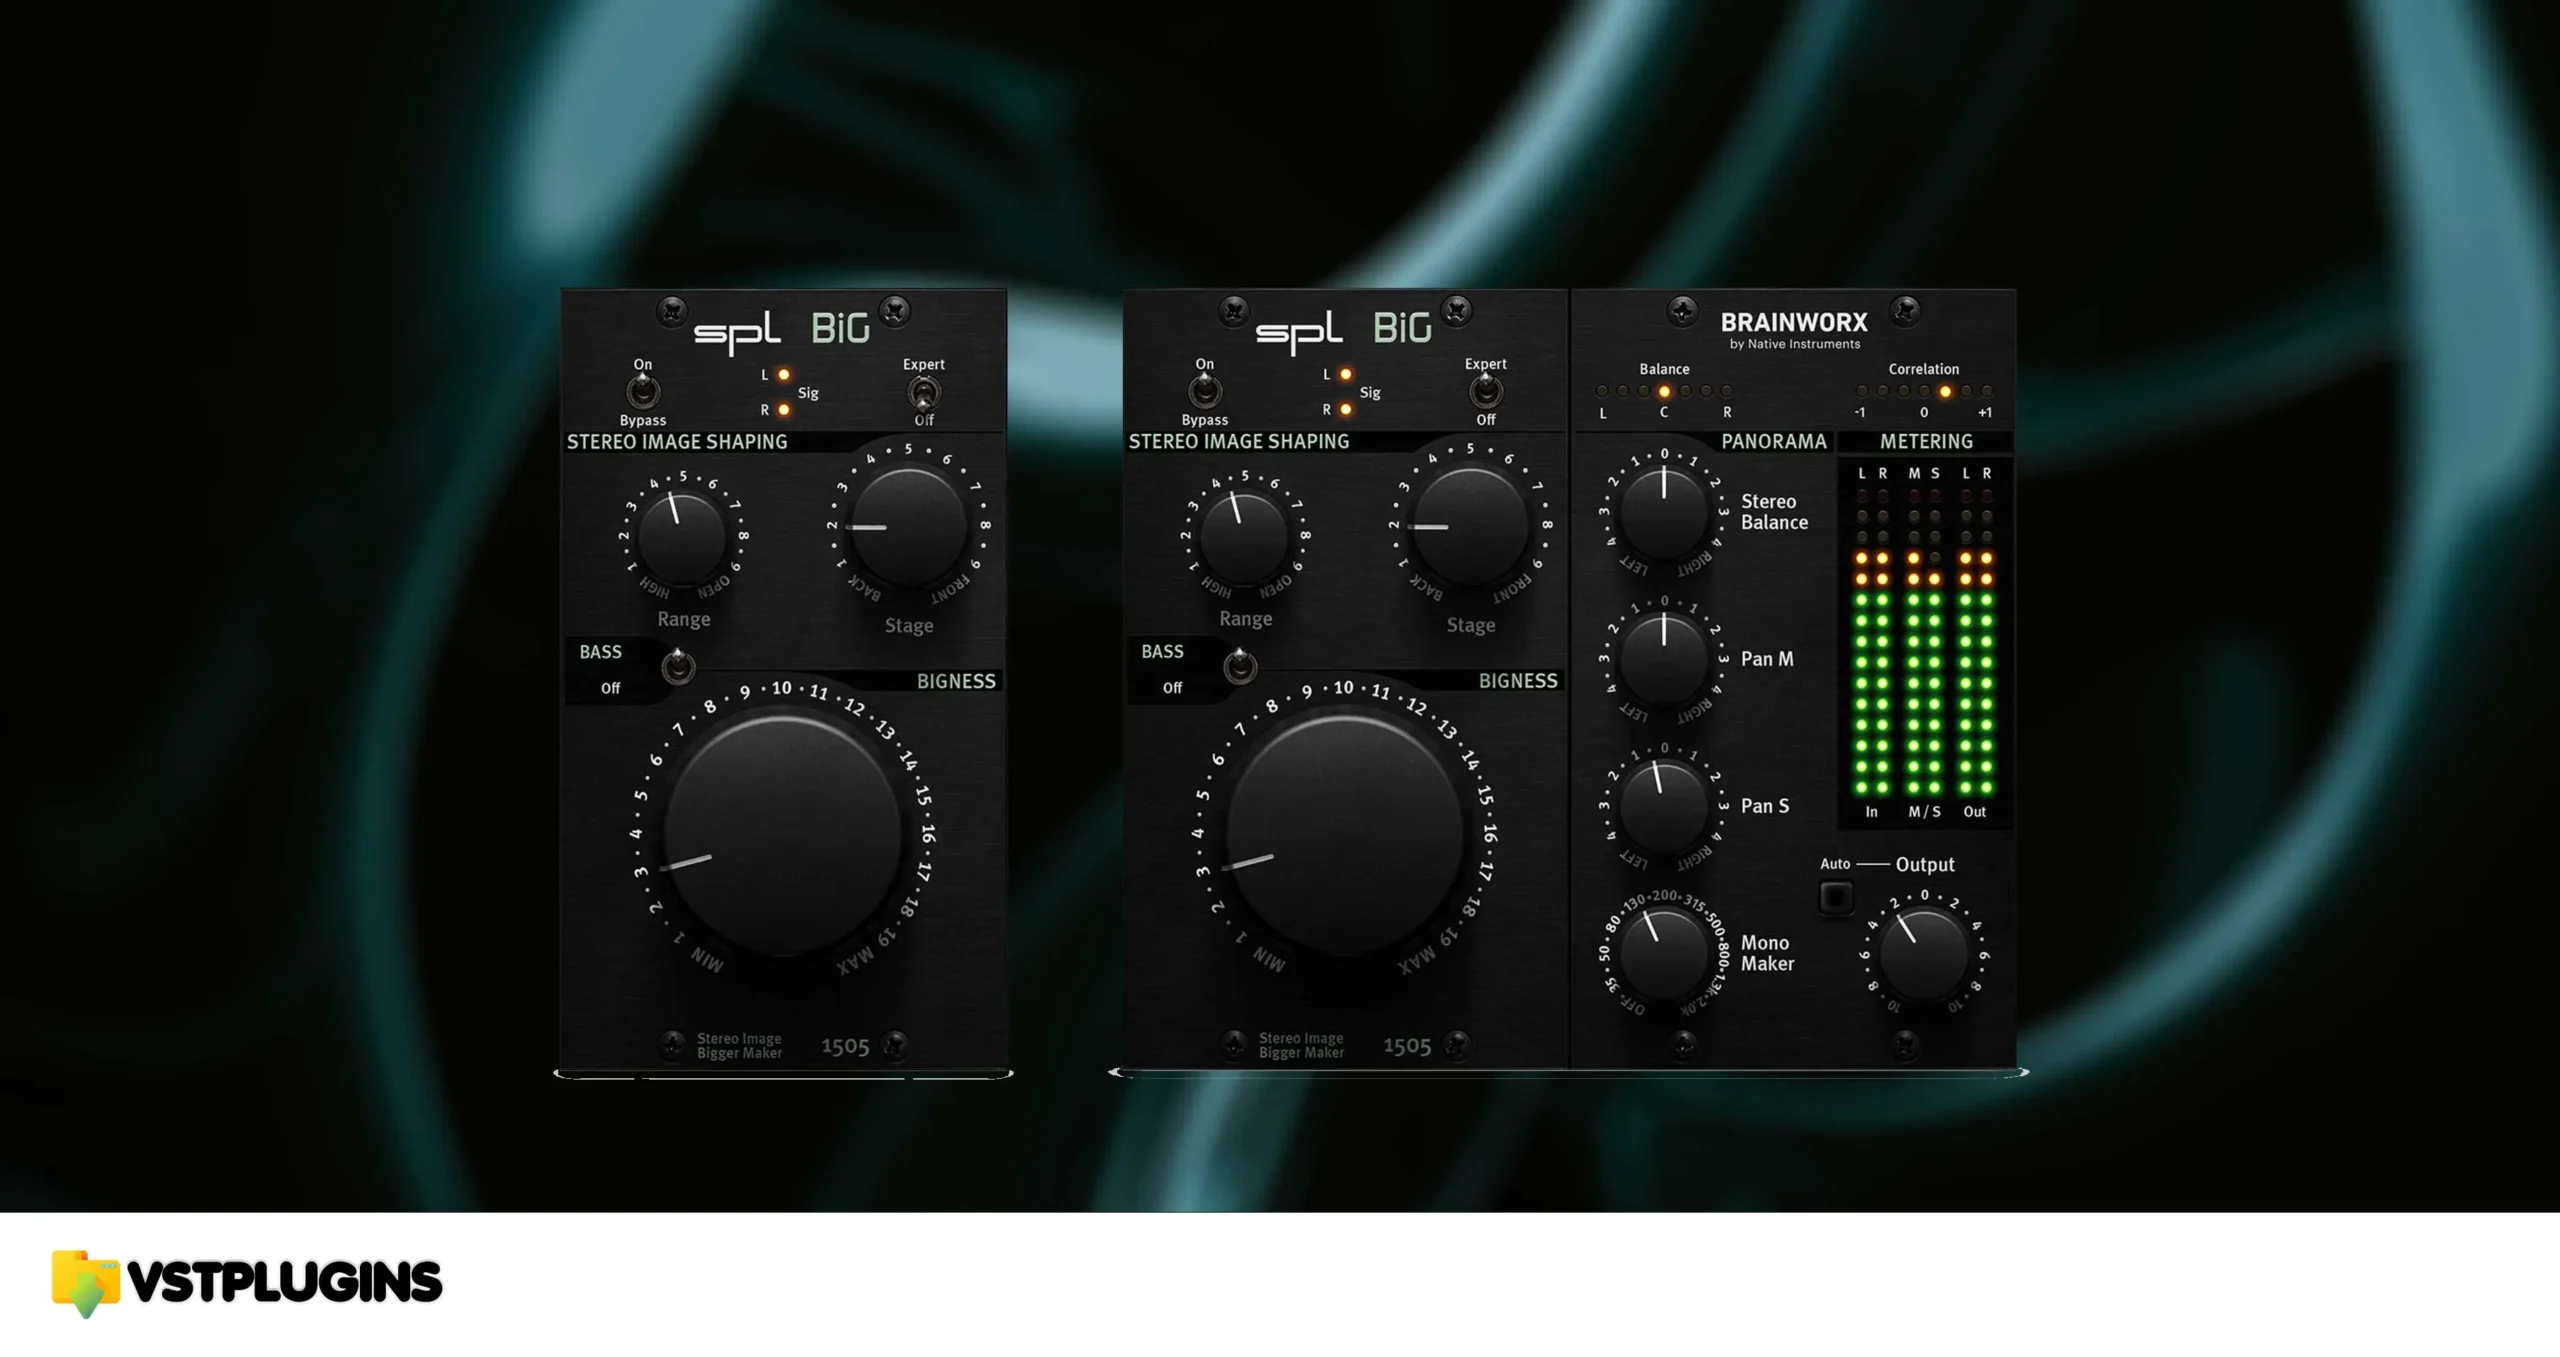The height and width of the screenshot is (1357, 2560).
Task: Toggle BASS switch on left SPL BiG
Action: pyautogui.click(x=678, y=666)
